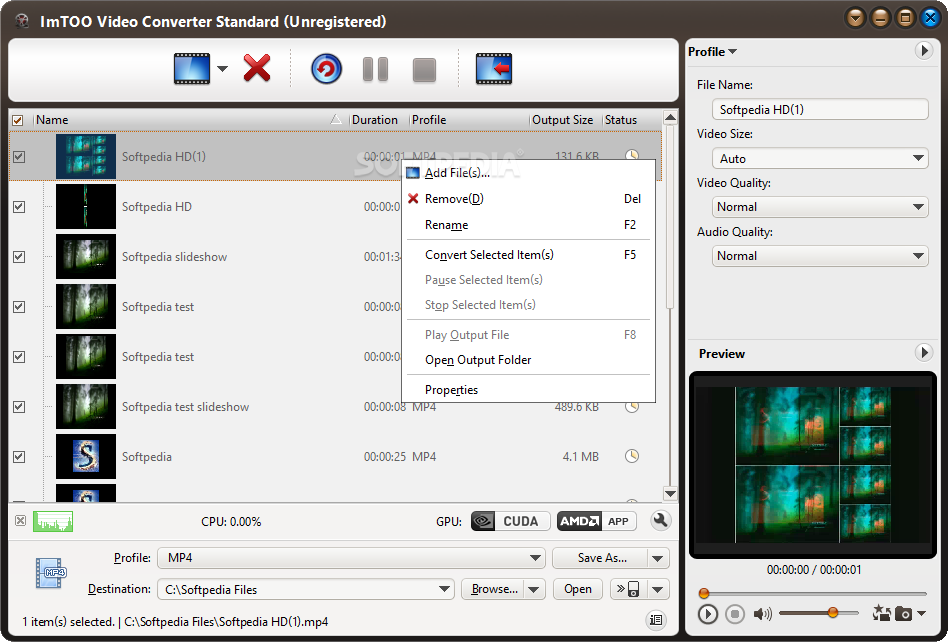Click the Open destination button
948x642 pixels.
(x=578, y=589)
